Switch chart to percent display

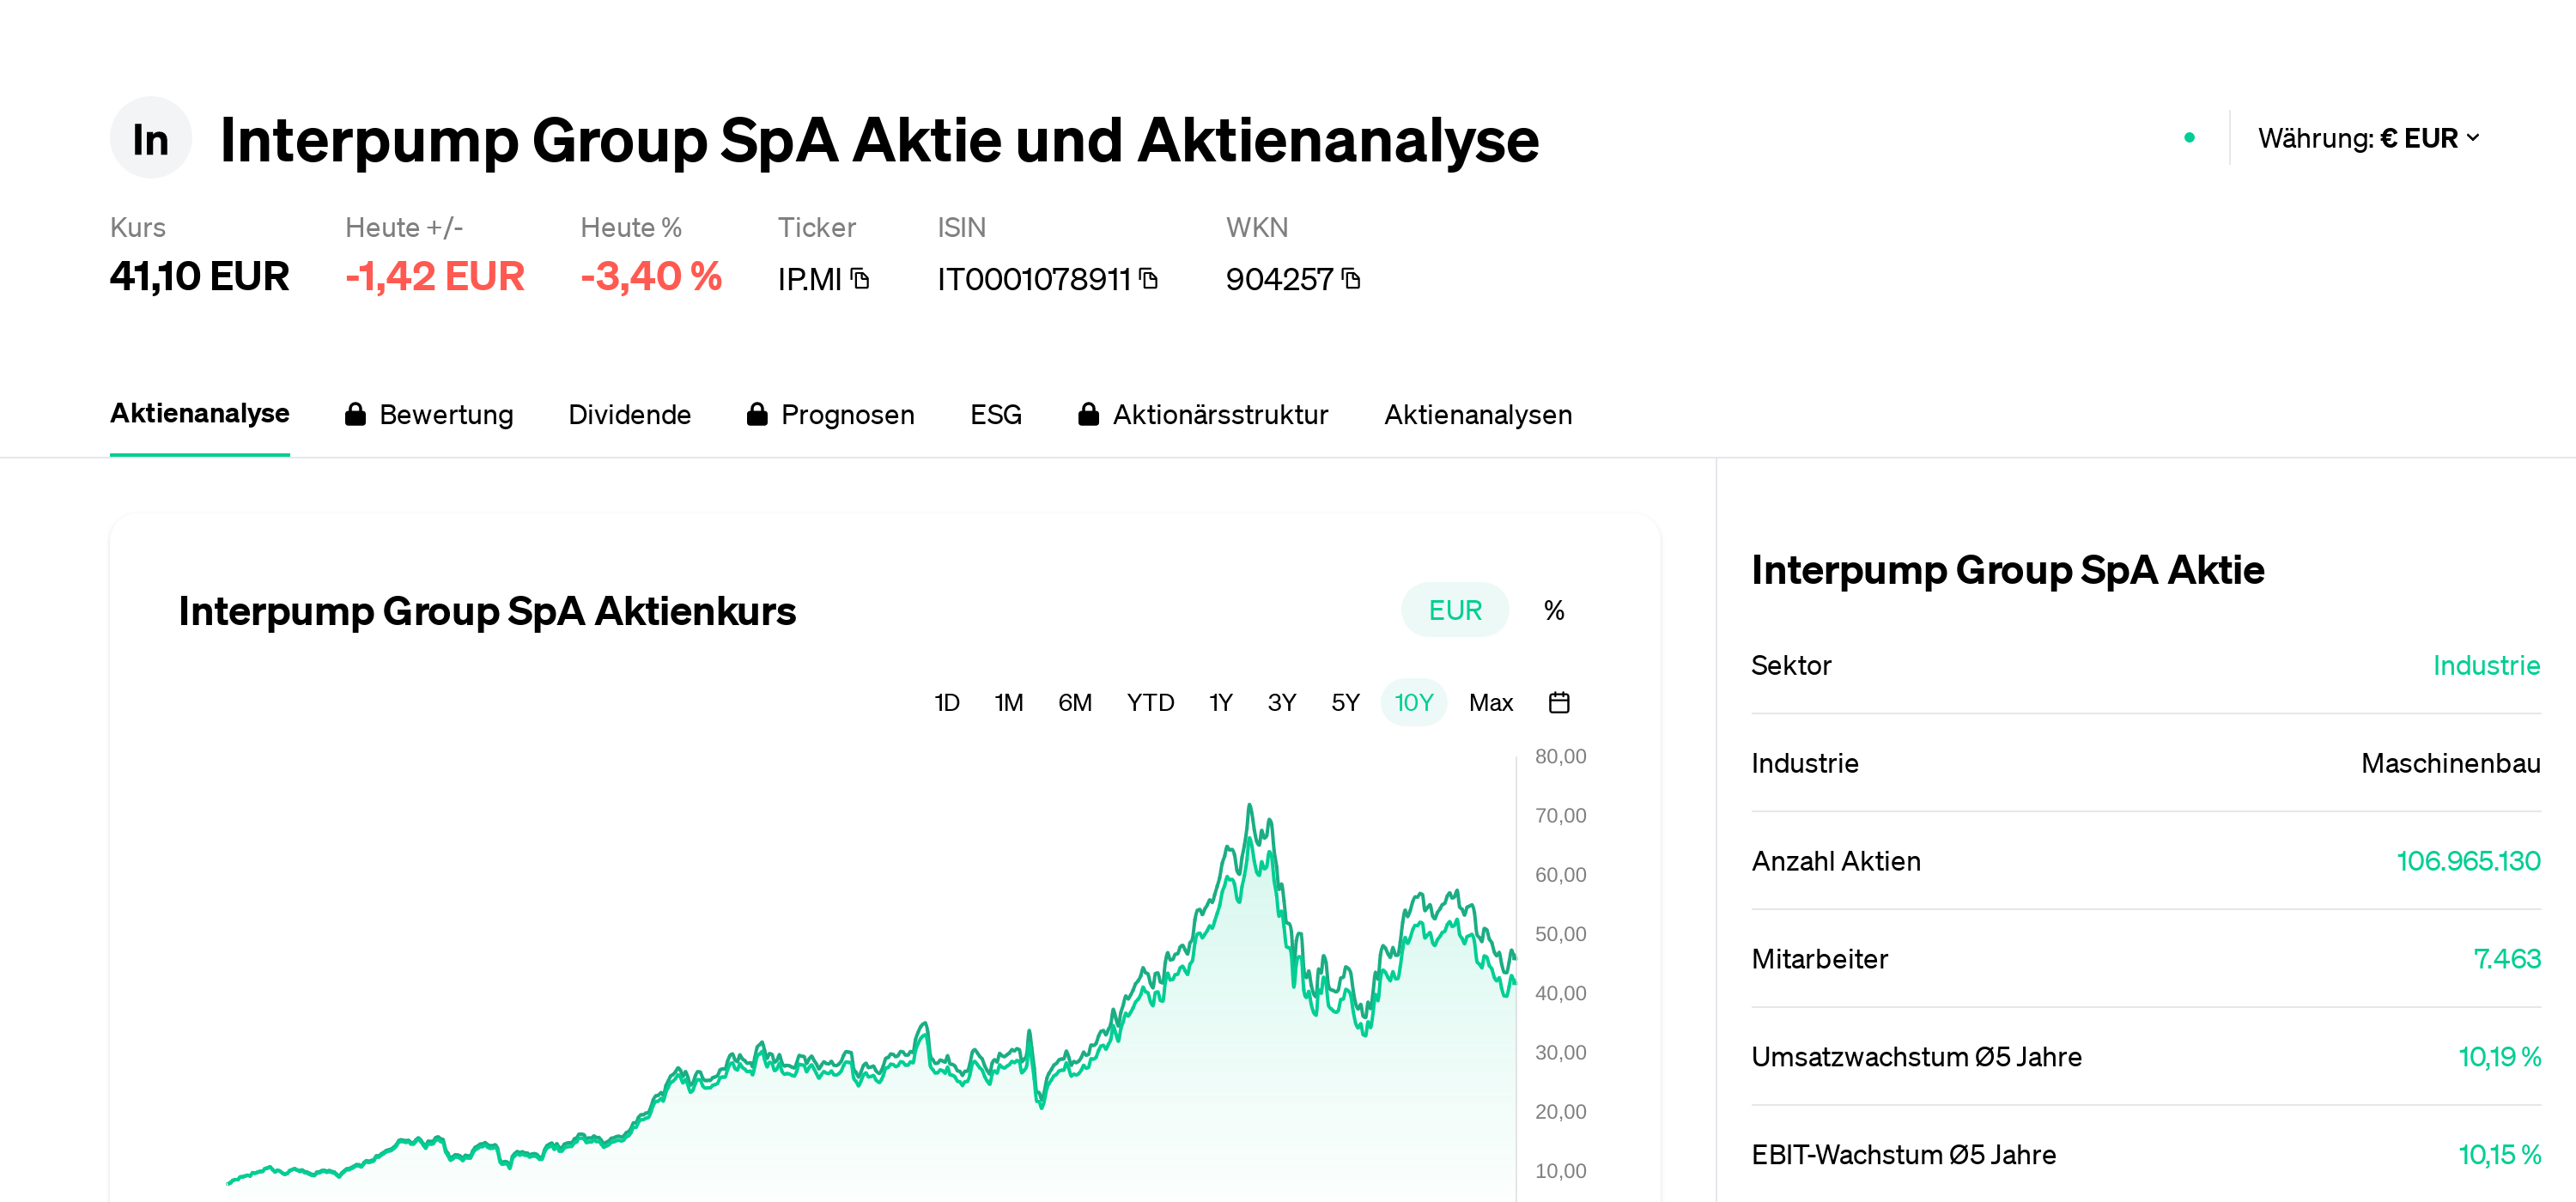1554,610
